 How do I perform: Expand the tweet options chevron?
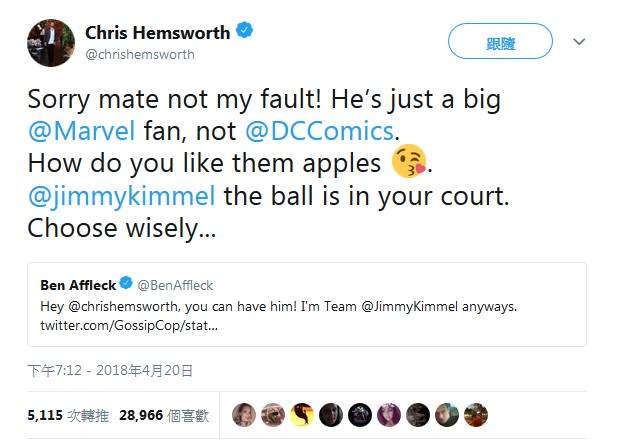579,42
